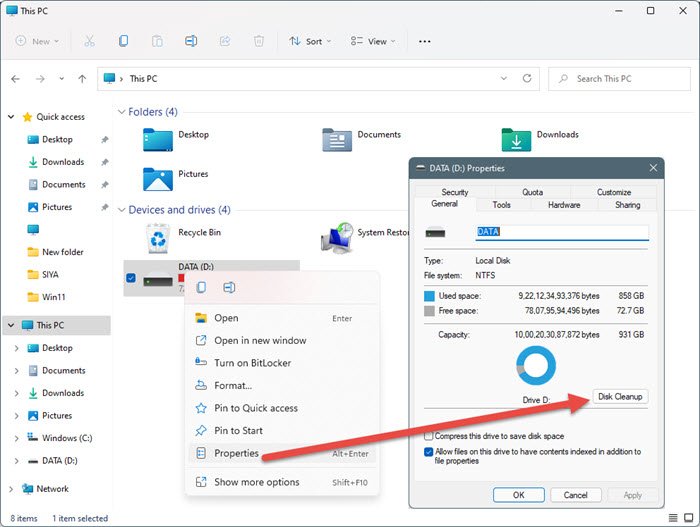Click the Copy icon in context menu
Screen dimensions: 700x527
(x=201, y=288)
